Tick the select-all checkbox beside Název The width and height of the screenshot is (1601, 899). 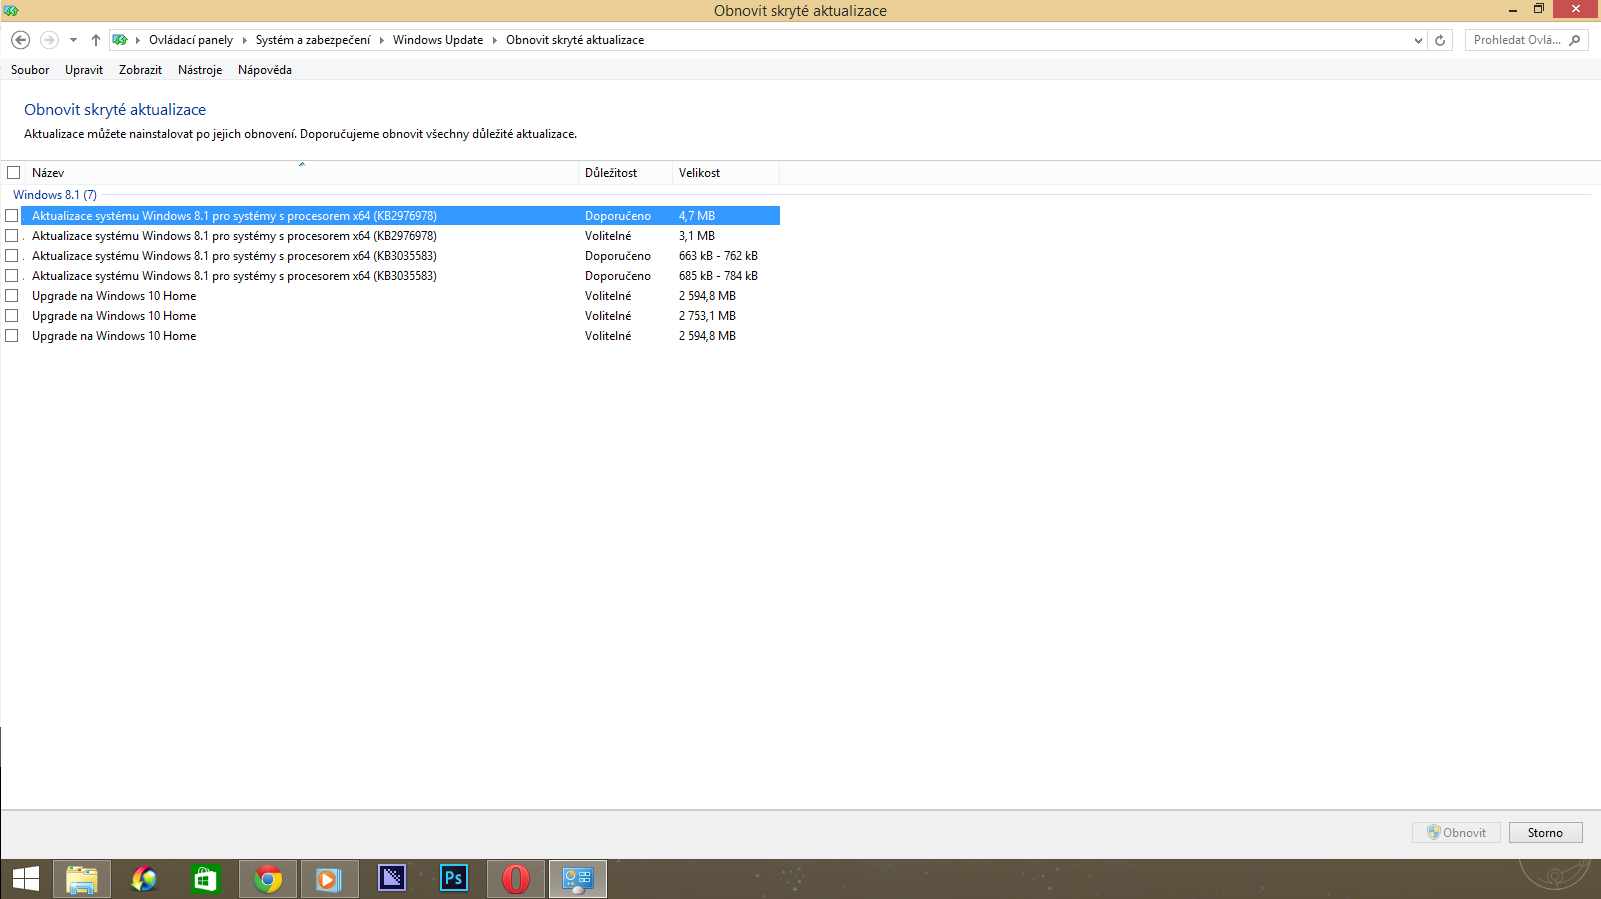[x=14, y=173]
